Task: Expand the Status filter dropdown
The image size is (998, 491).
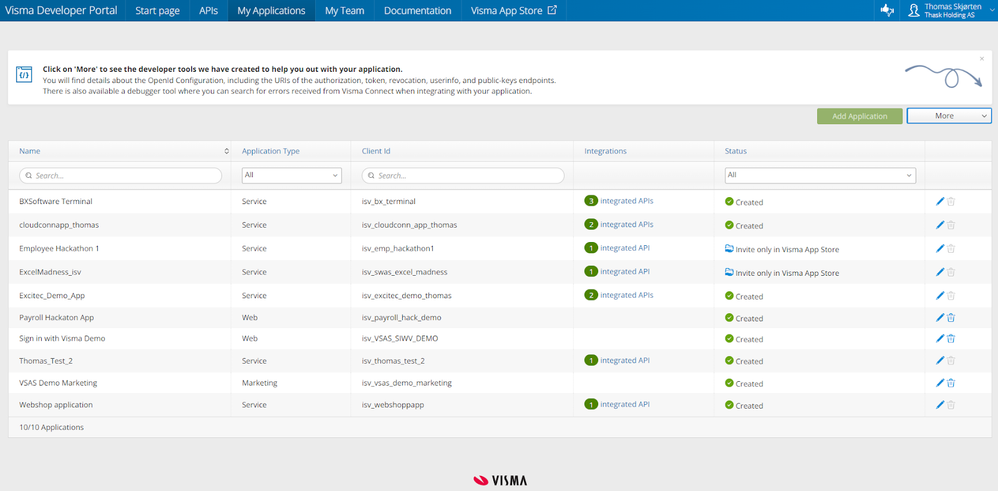Action: (820, 175)
